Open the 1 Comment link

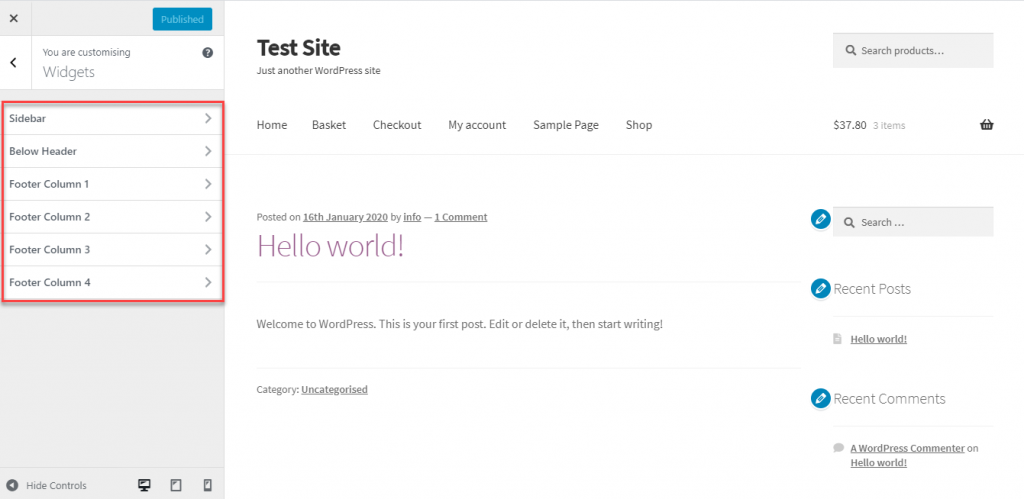(460, 217)
